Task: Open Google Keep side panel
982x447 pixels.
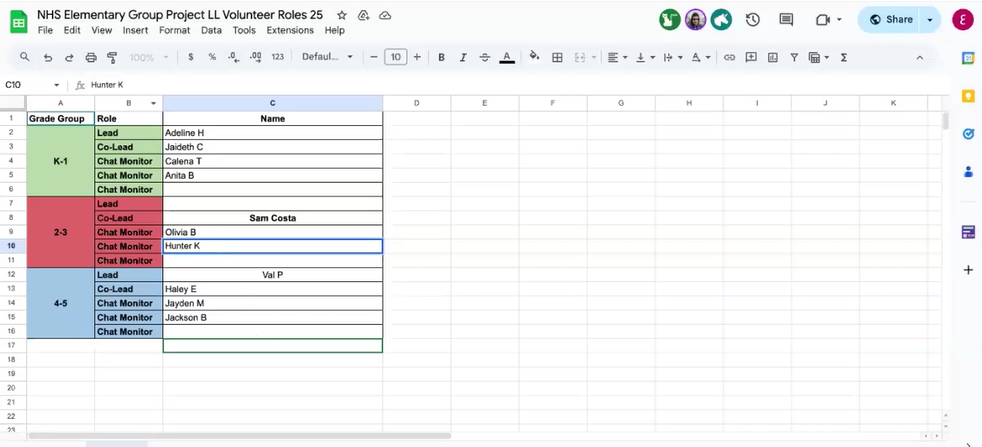Action: point(968,96)
